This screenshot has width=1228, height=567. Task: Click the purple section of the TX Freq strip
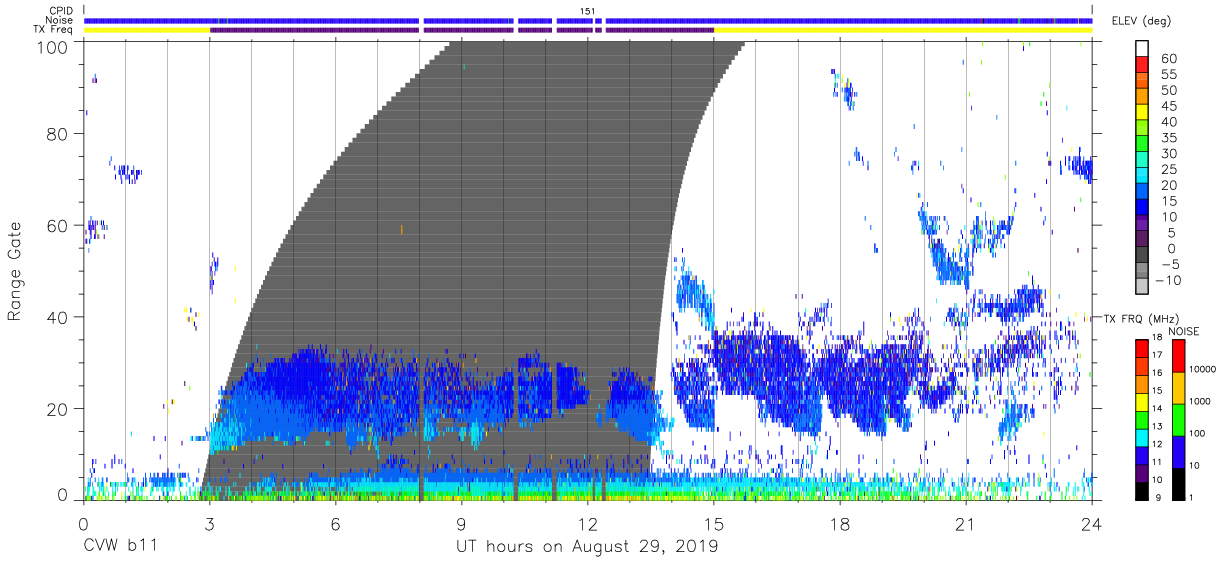(461, 30)
